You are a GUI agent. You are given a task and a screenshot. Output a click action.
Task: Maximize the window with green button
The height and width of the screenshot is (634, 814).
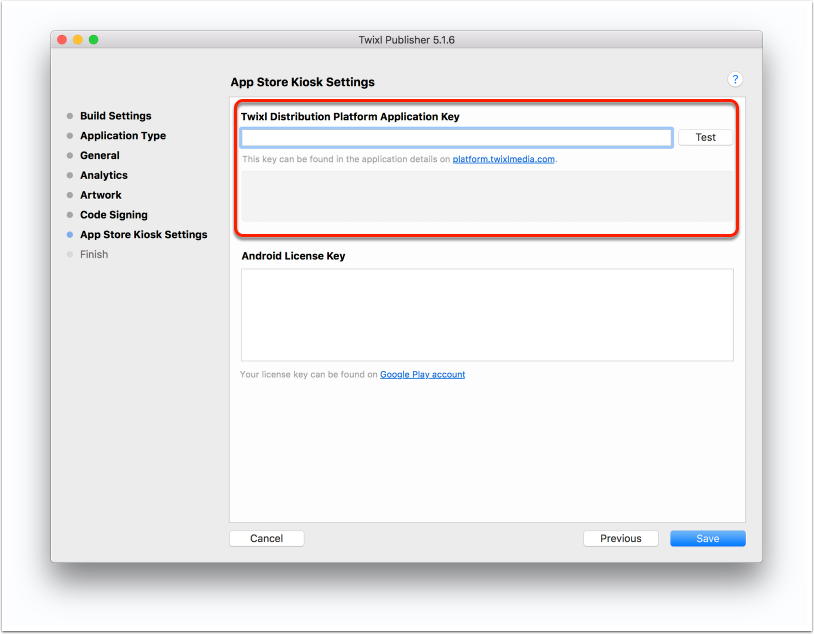(x=93, y=39)
